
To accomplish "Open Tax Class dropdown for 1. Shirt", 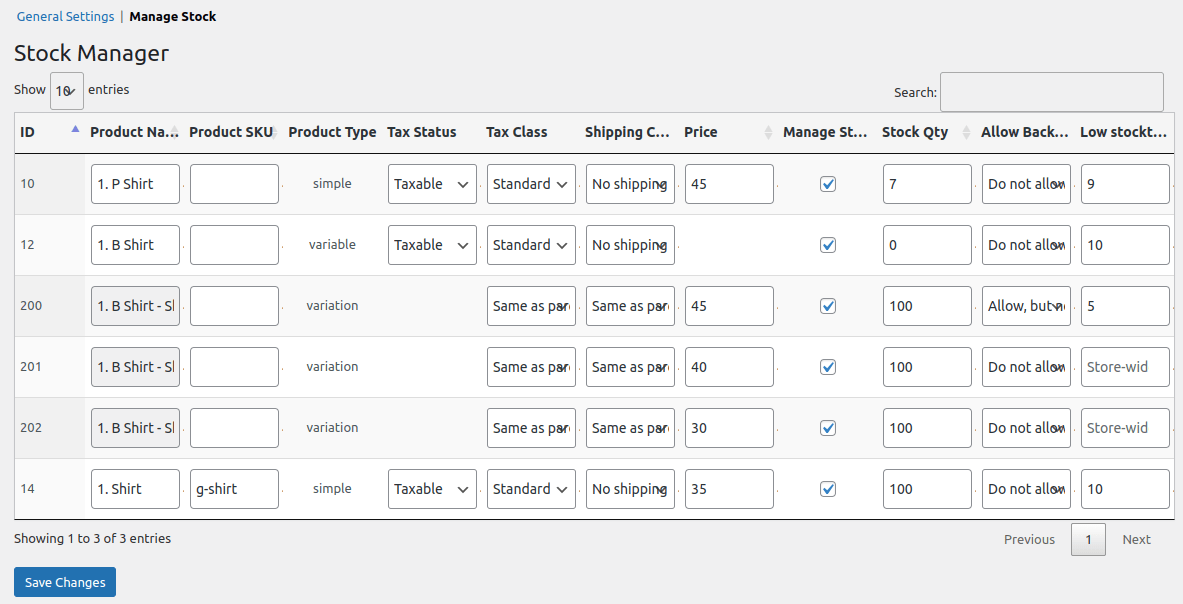I will pyautogui.click(x=531, y=489).
